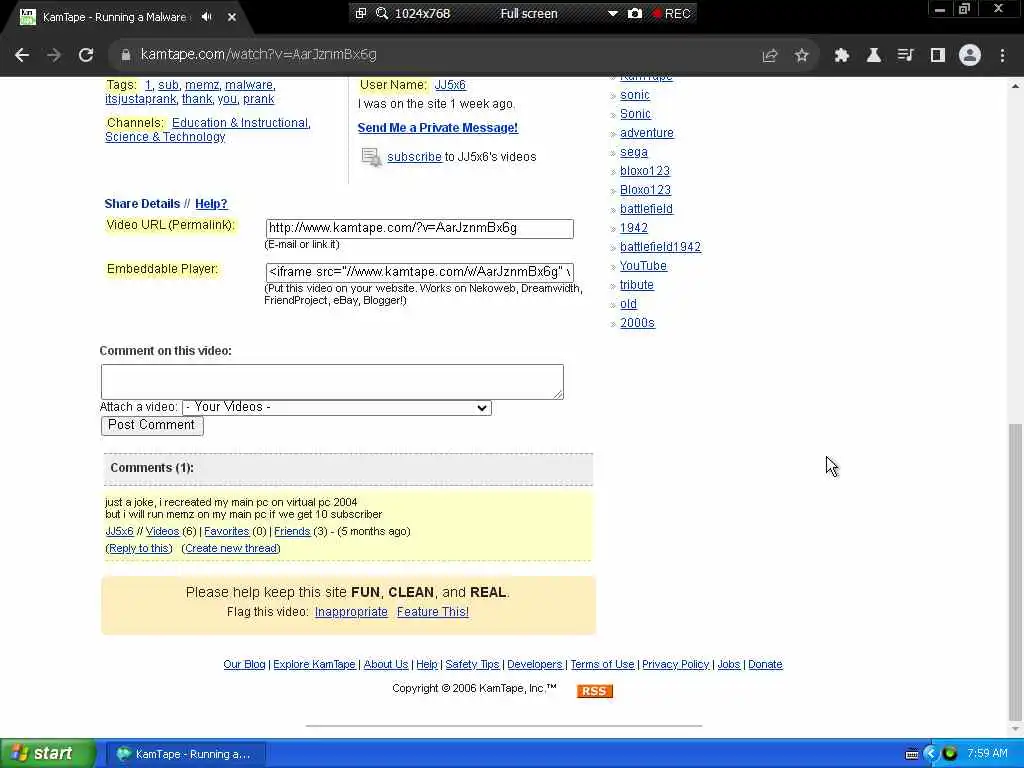Open Science & Technology channel link

coord(165,136)
